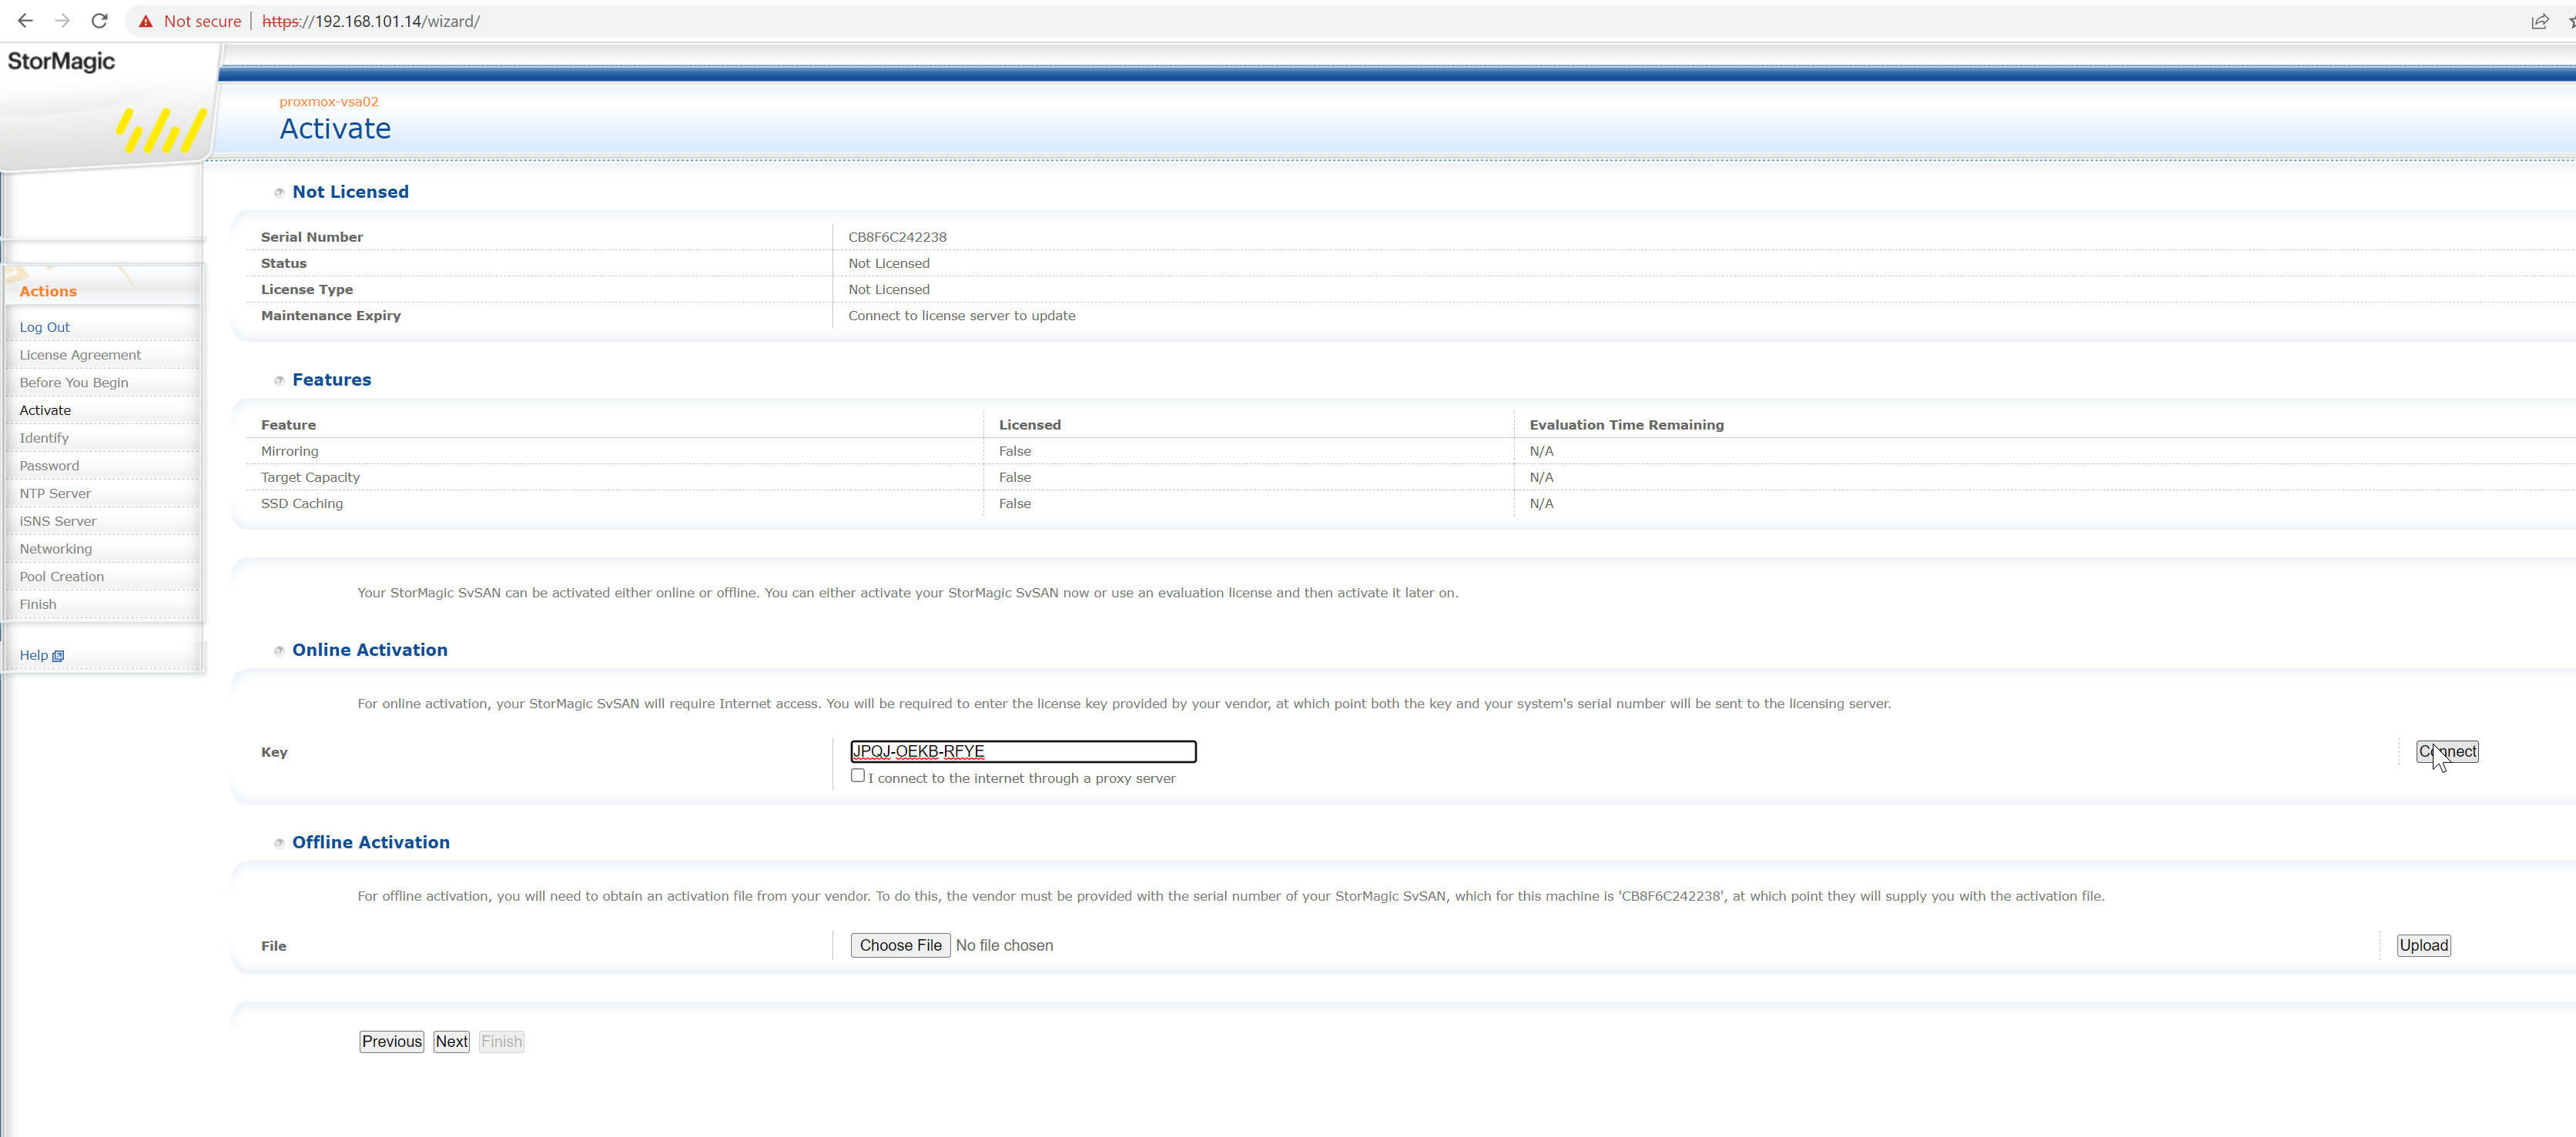Click the Licensed column header
Image resolution: width=2576 pixels, height=1137 pixels.
(1030, 425)
